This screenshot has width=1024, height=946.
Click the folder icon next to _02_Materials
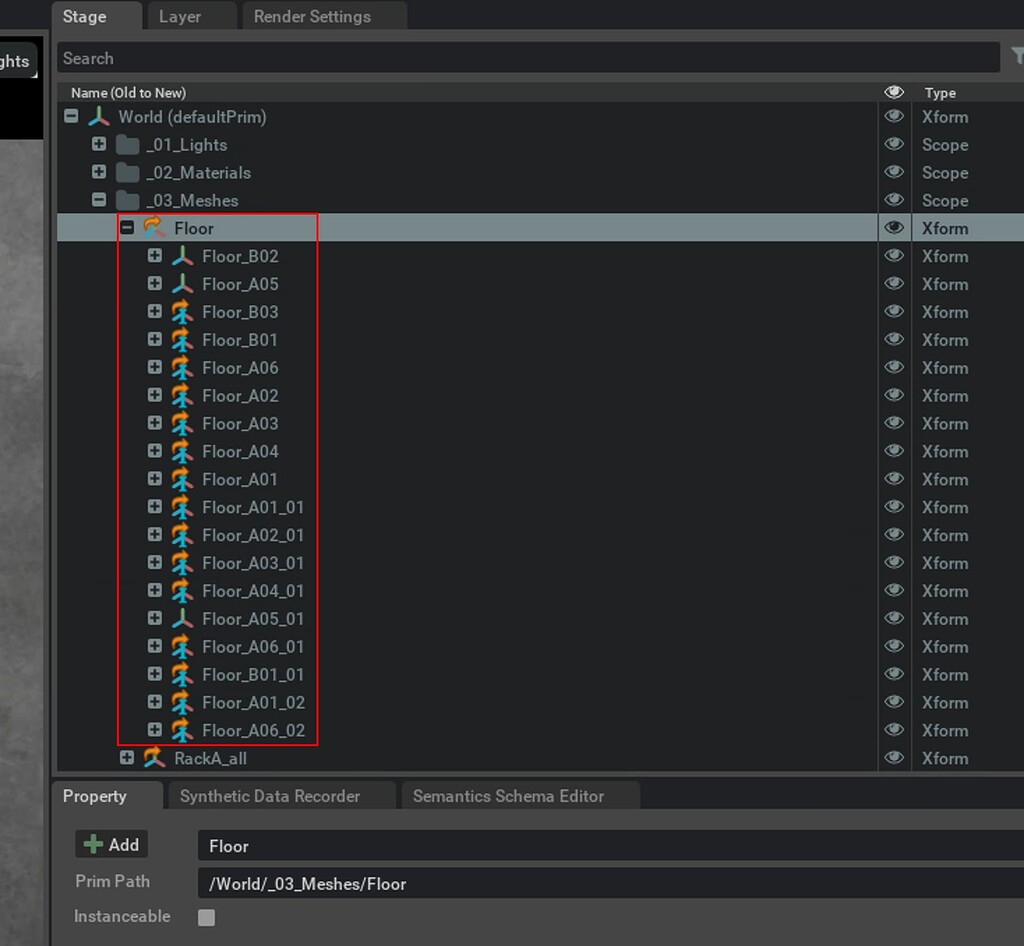[128, 172]
